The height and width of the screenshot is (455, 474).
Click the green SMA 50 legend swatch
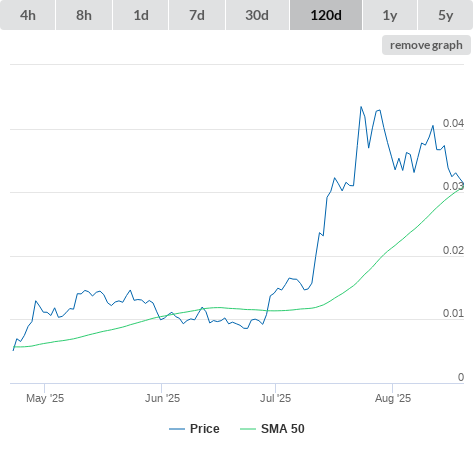248,429
